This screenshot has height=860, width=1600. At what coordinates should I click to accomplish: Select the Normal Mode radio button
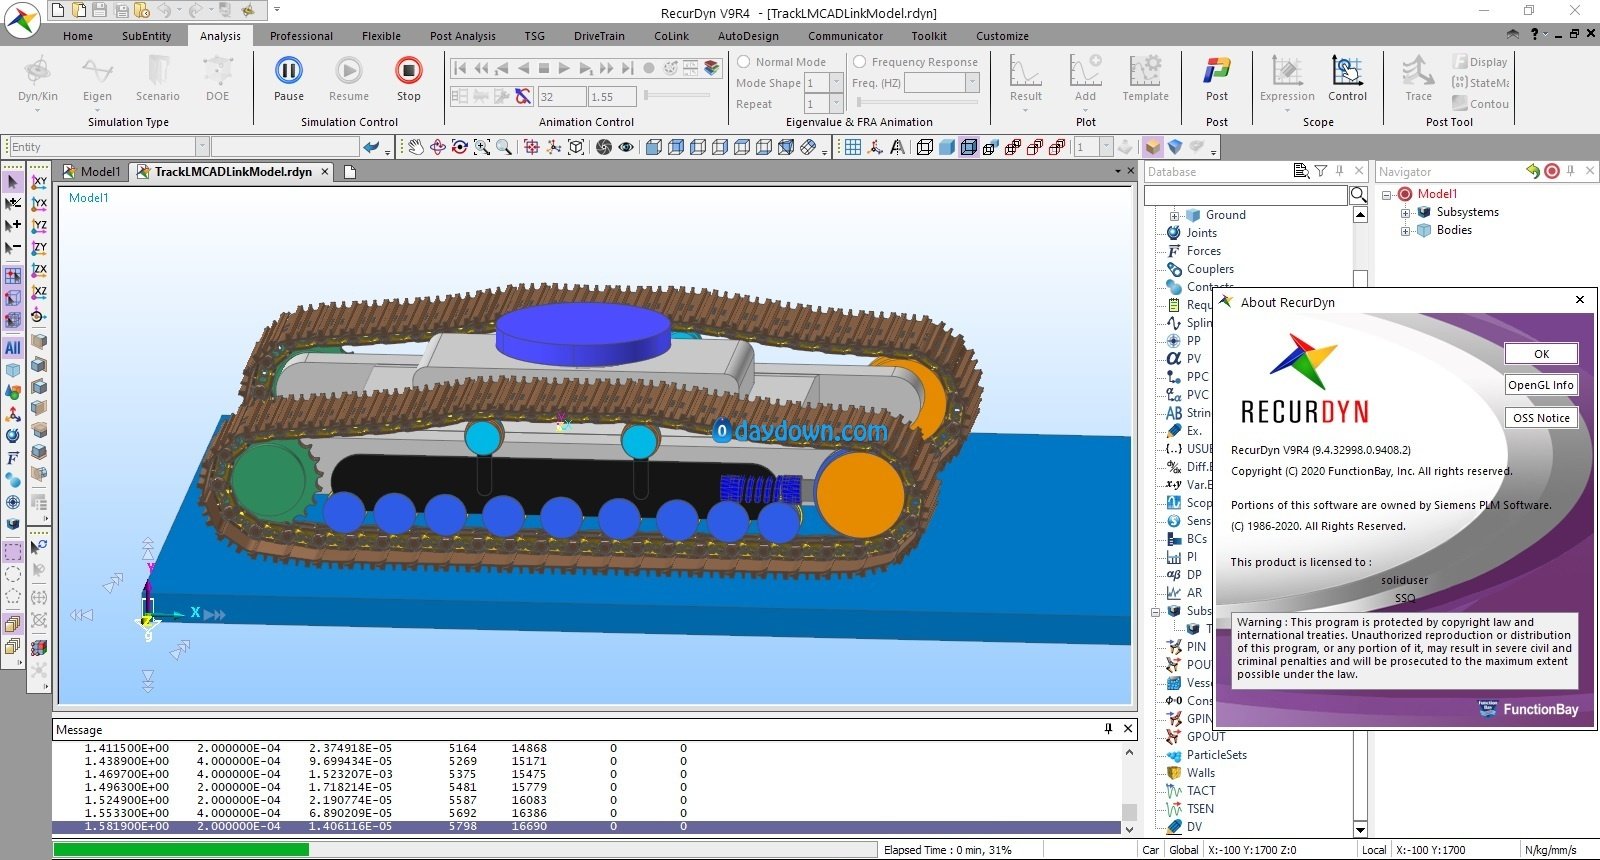744,62
